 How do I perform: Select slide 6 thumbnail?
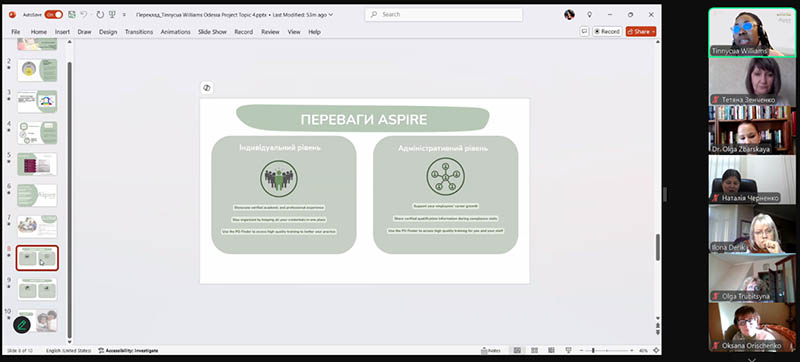[37, 195]
